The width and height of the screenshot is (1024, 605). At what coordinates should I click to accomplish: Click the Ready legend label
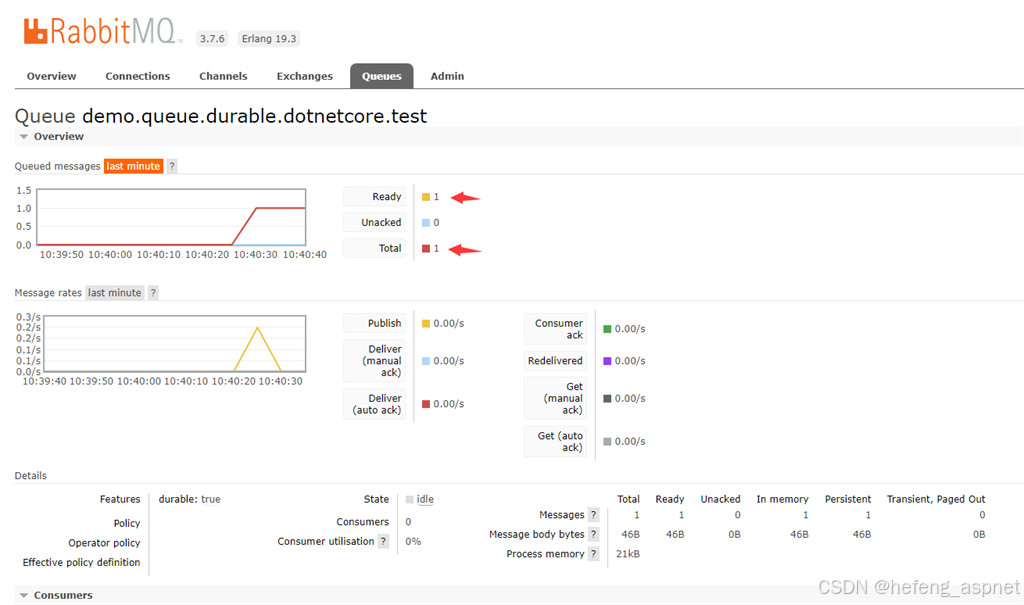375,197
